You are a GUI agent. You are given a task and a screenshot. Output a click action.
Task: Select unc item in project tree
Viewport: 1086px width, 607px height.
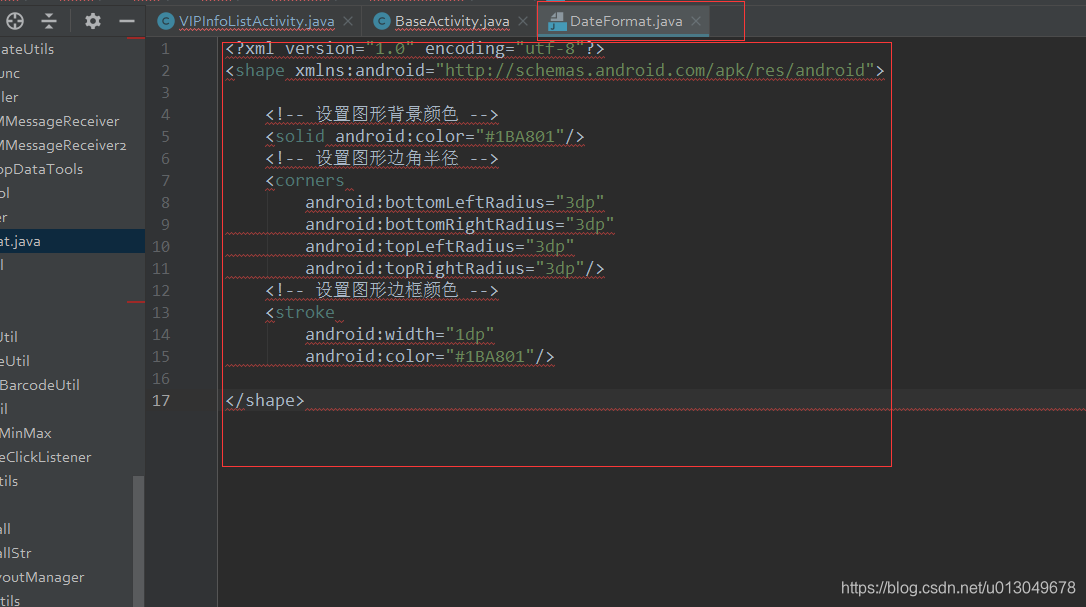click(10, 73)
